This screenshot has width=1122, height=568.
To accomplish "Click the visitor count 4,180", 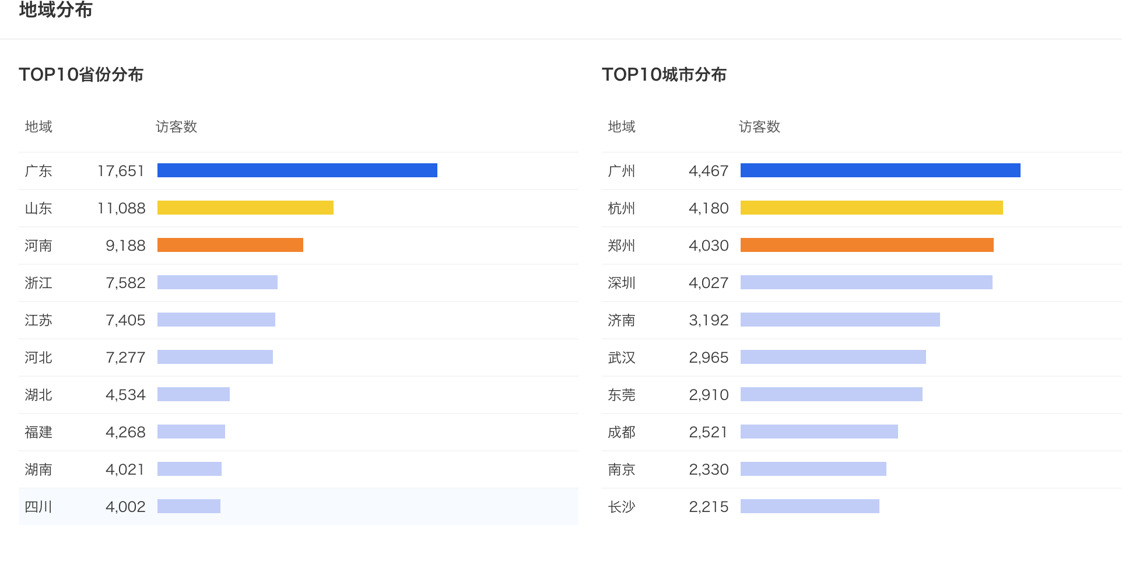I will (x=709, y=208).
